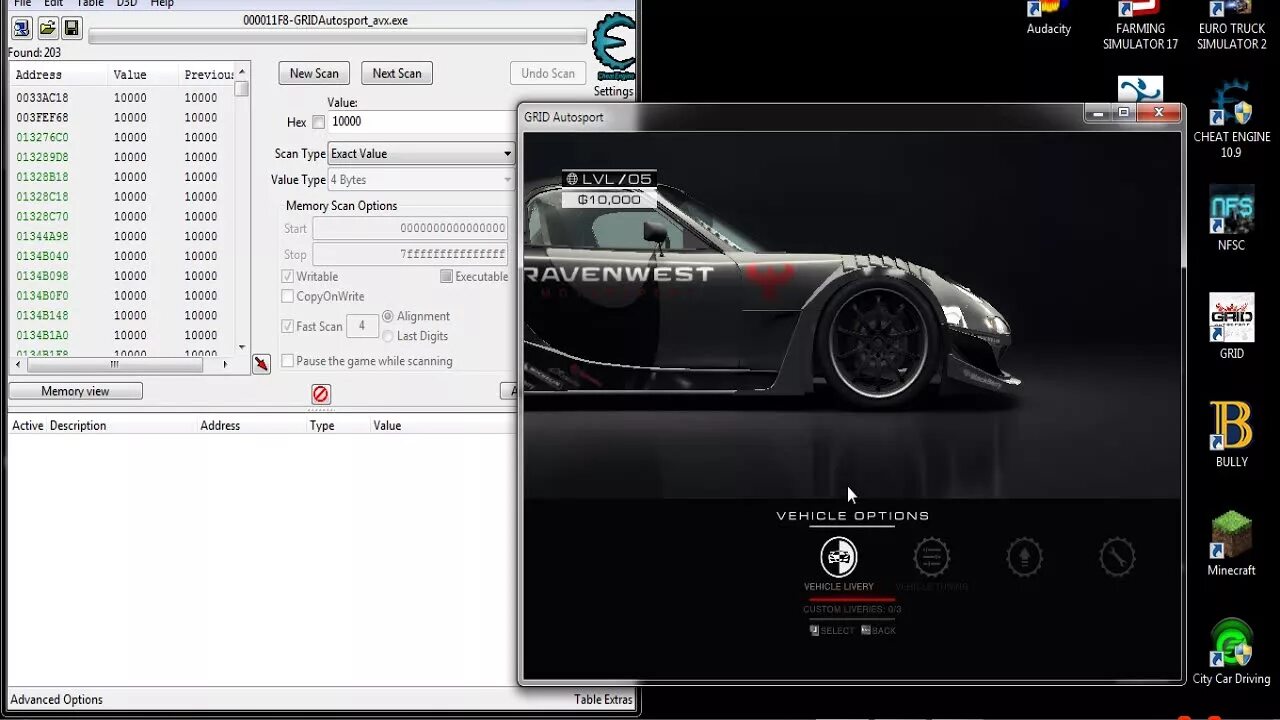Click Advanced Options

57,700
